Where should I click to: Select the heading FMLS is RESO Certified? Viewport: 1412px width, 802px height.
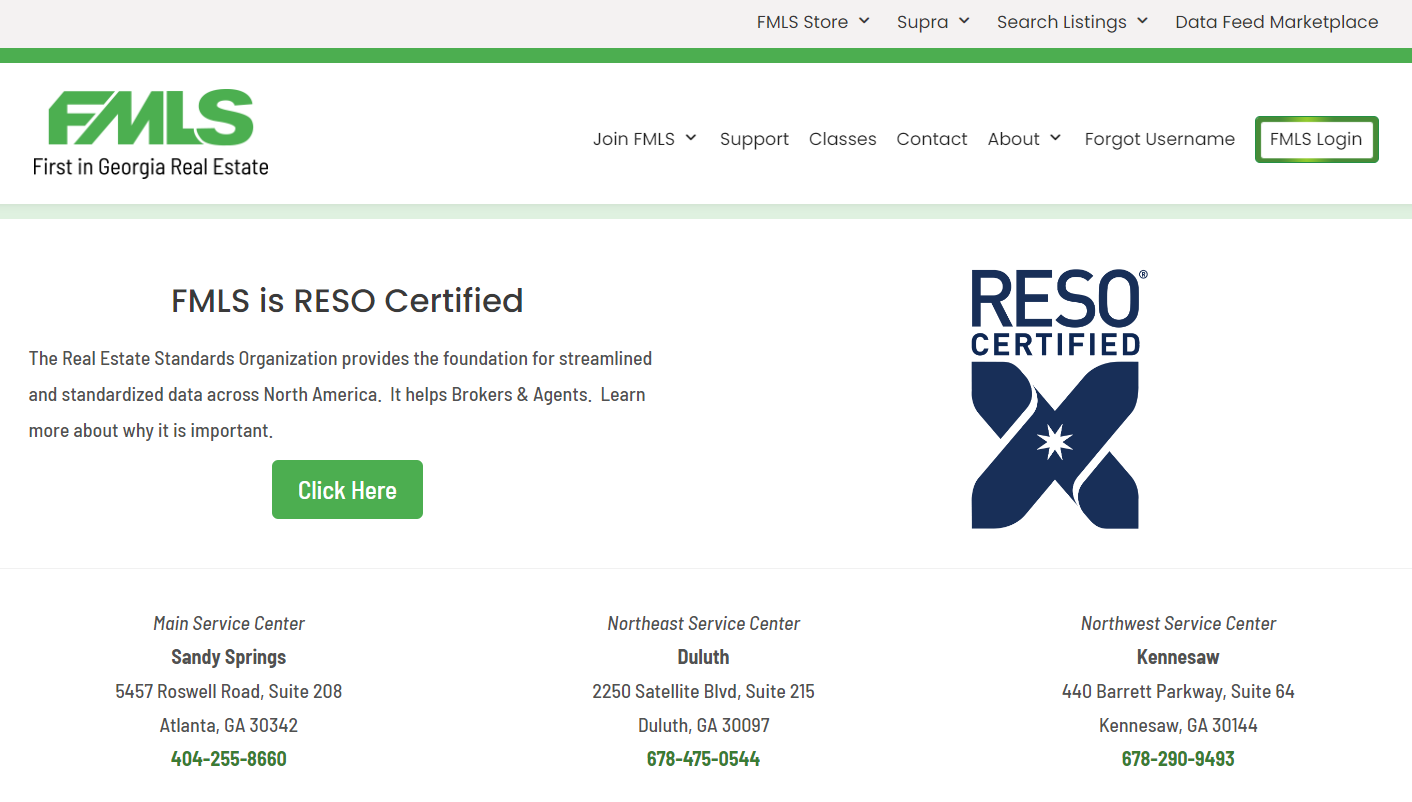pyautogui.click(x=347, y=300)
